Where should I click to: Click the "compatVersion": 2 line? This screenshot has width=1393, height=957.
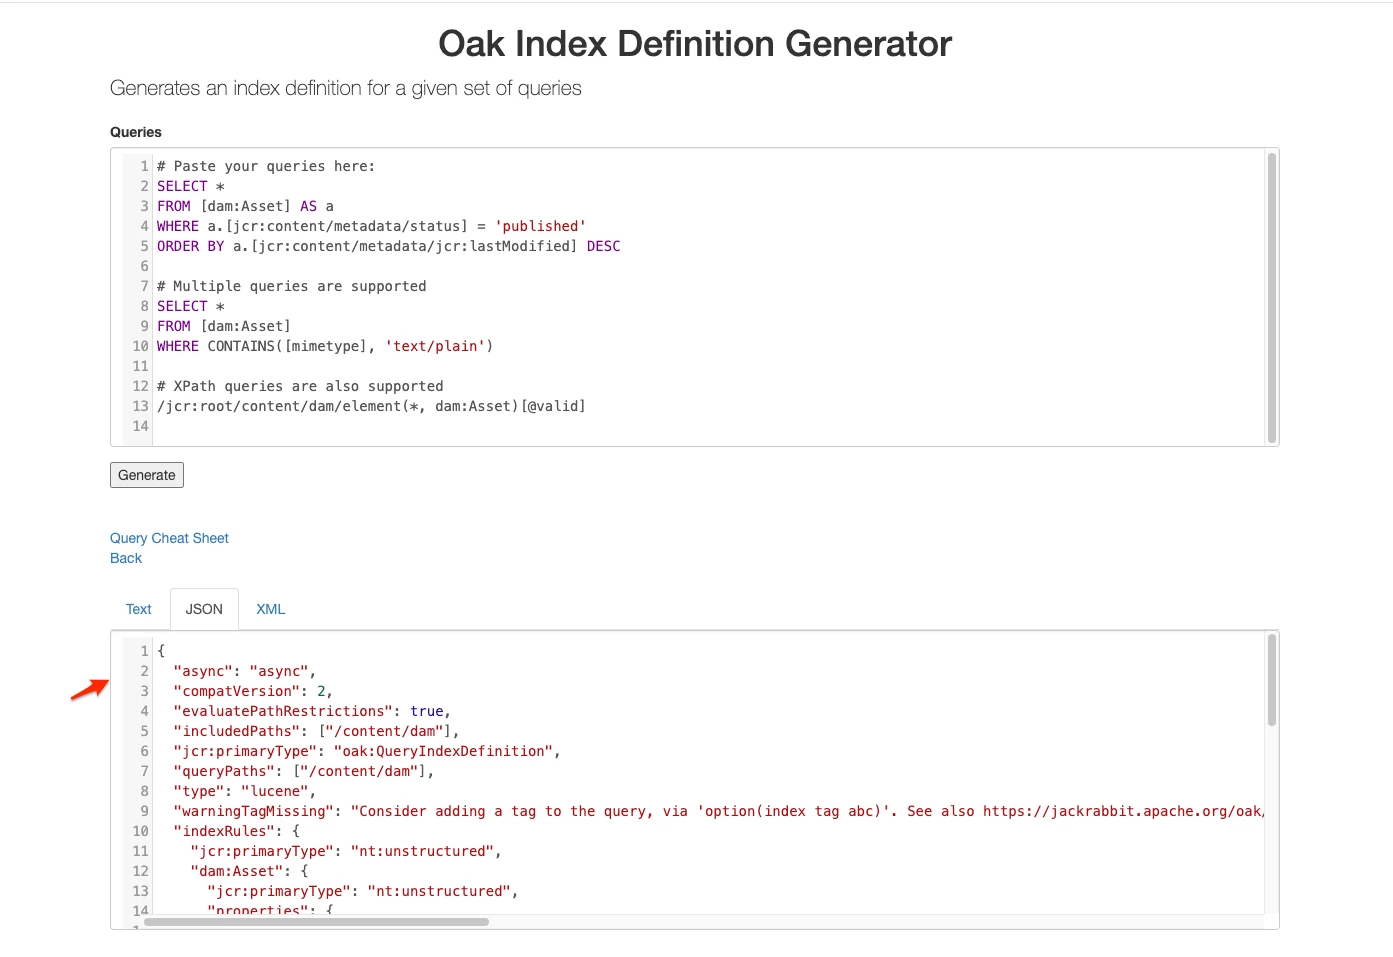[x=253, y=691]
